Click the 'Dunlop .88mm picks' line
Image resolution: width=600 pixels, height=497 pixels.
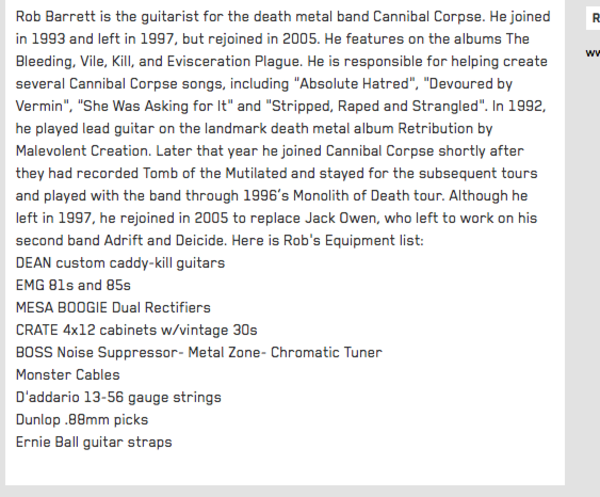(82, 420)
